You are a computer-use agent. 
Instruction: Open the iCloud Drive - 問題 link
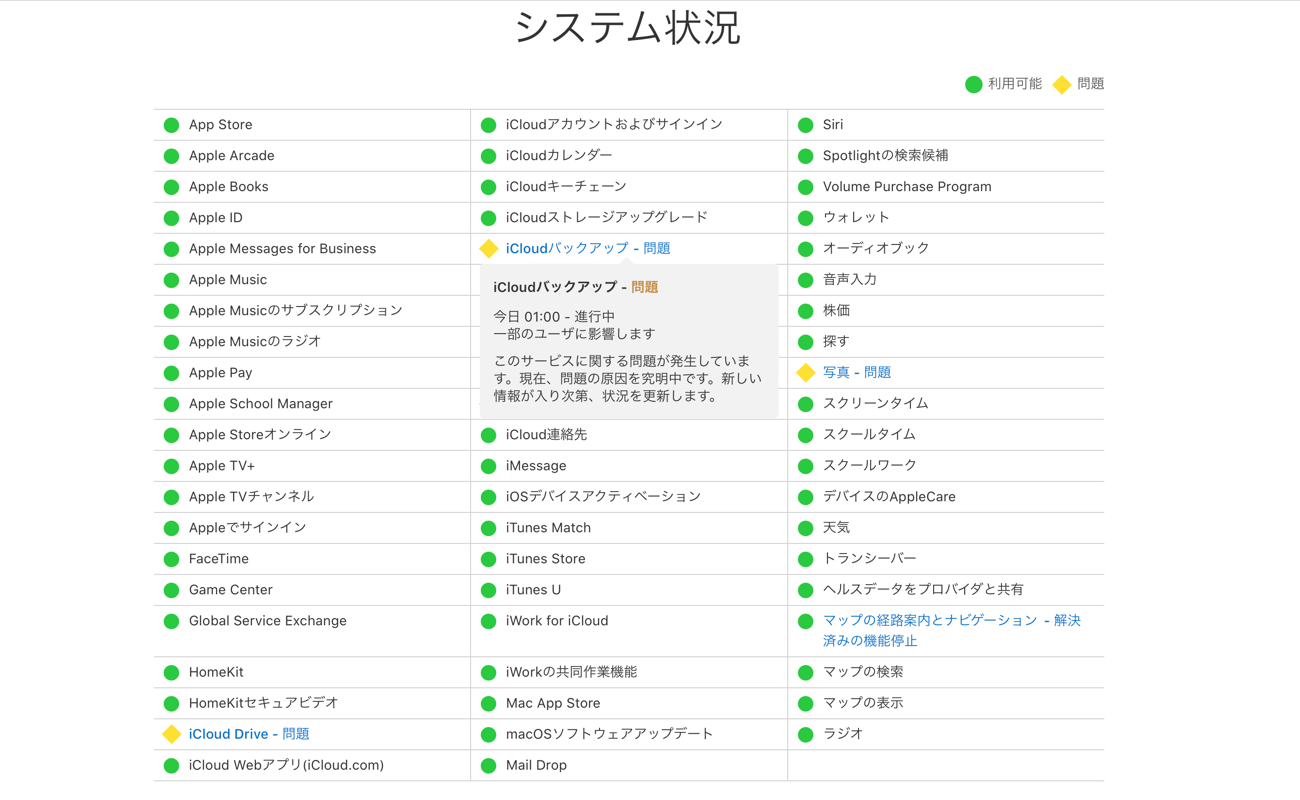tap(249, 734)
